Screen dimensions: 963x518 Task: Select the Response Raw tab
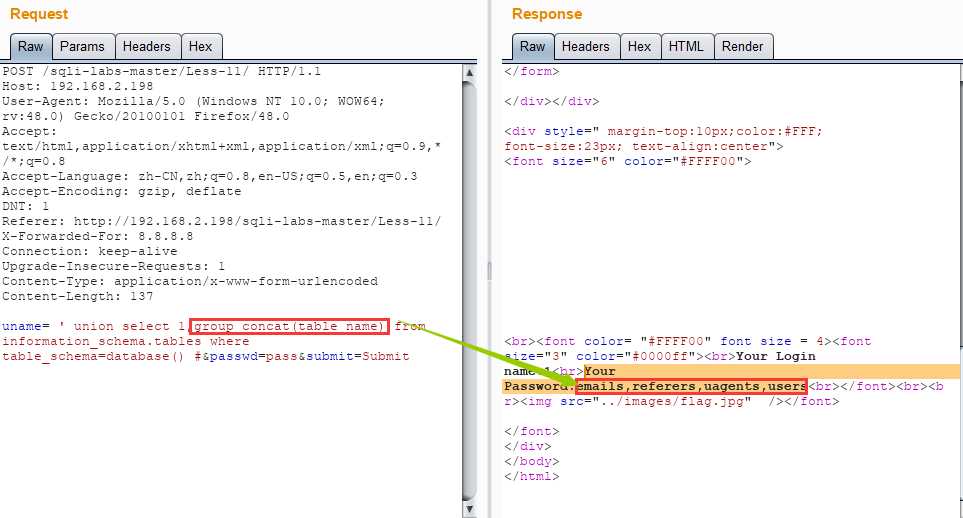(x=532, y=47)
